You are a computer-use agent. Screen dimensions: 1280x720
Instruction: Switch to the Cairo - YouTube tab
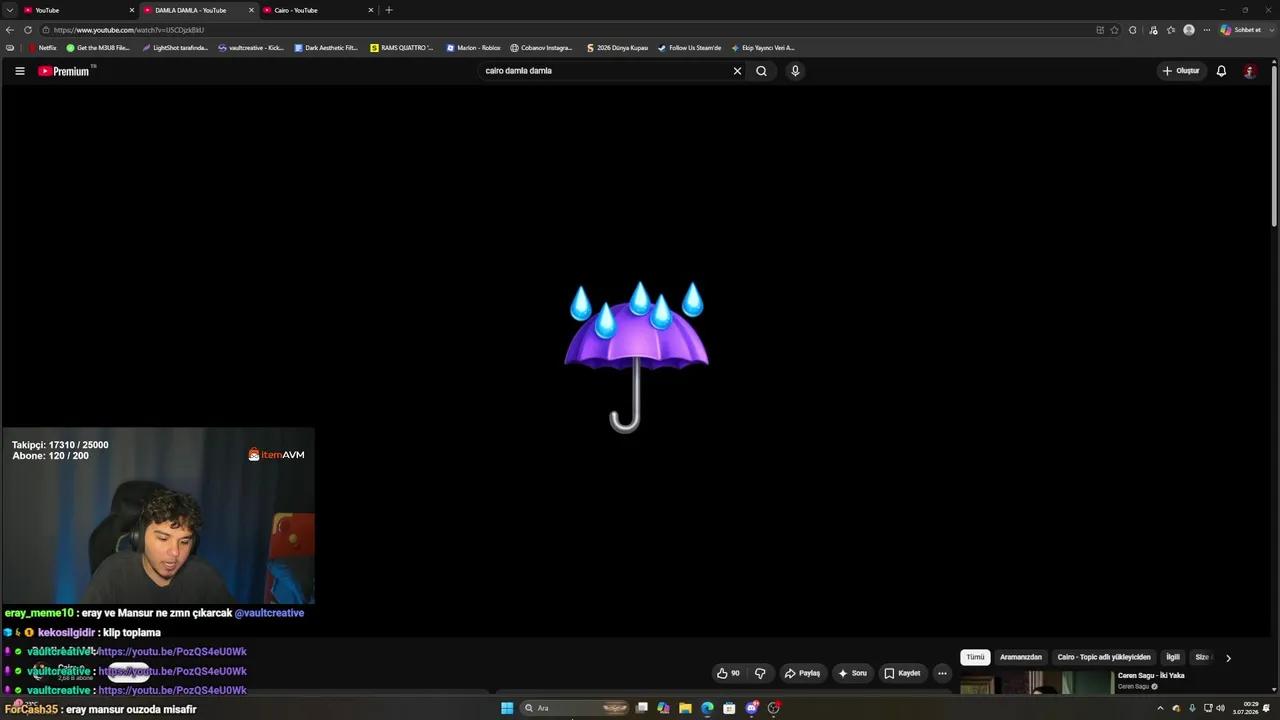316,10
